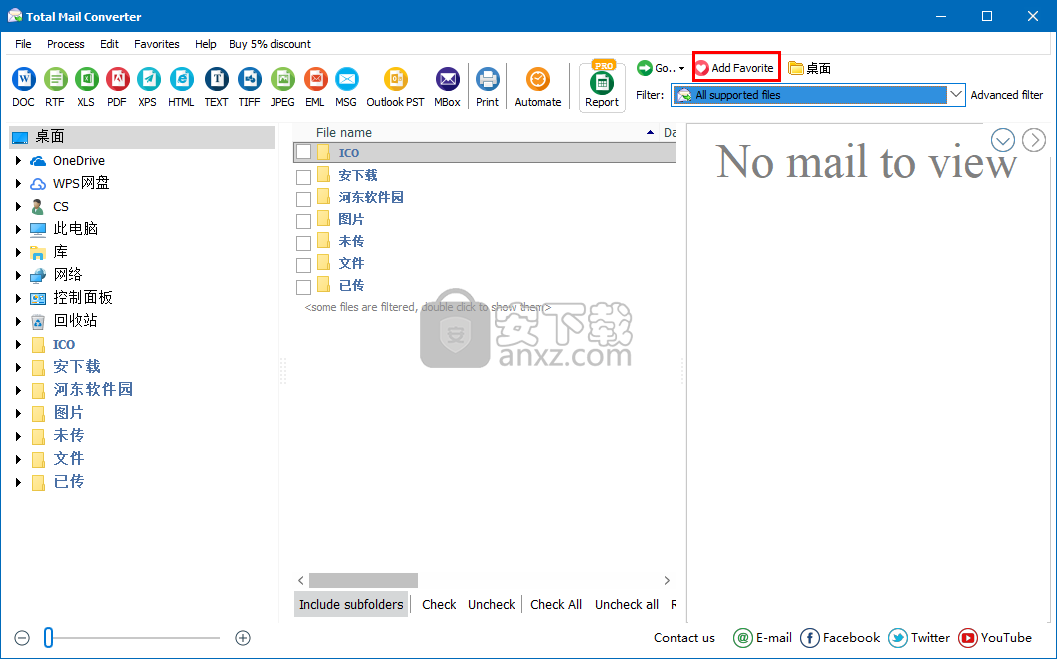This screenshot has width=1057, height=659.
Task: Open the Process menu
Action: click(65, 44)
